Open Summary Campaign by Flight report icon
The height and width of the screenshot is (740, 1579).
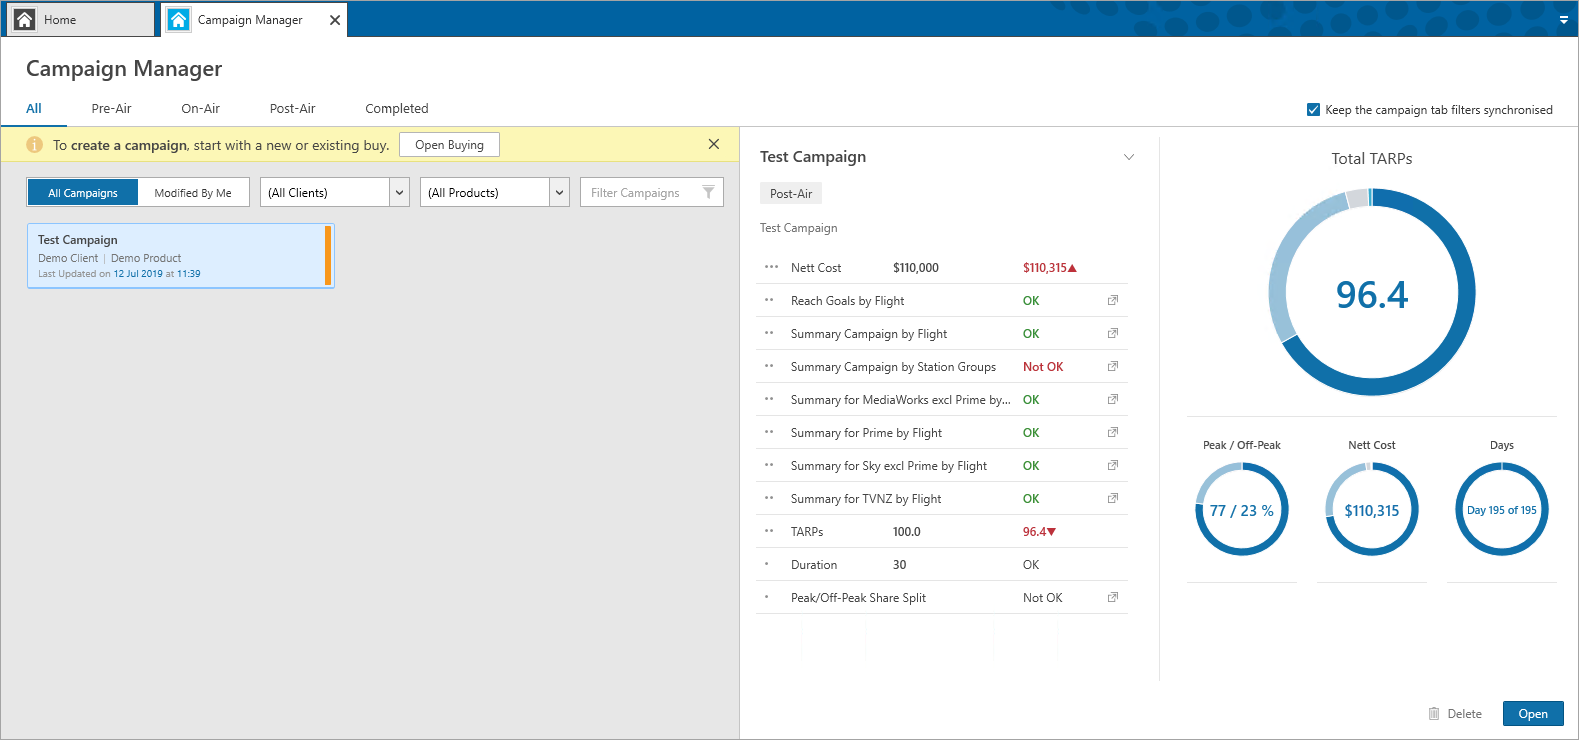(x=1112, y=333)
